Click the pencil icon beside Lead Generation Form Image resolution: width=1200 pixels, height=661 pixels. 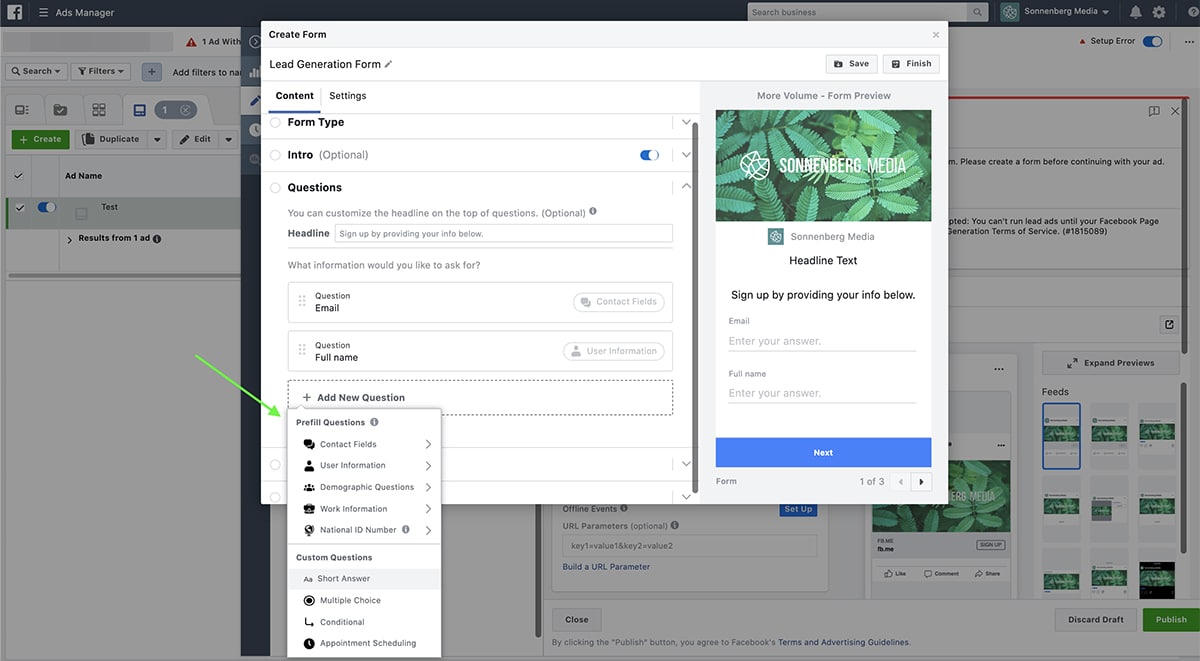pos(389,65)
